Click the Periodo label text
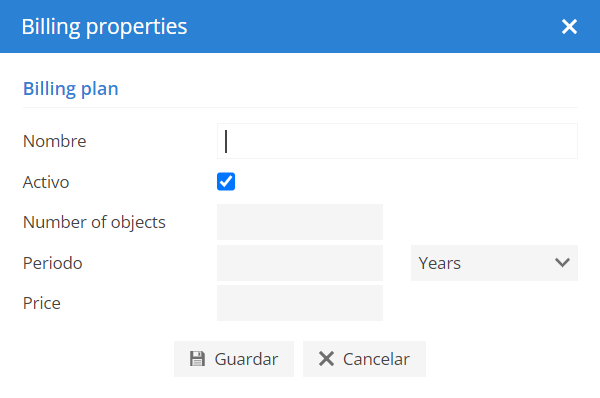Viewport: 600px width, 398px height. point(52,263)
